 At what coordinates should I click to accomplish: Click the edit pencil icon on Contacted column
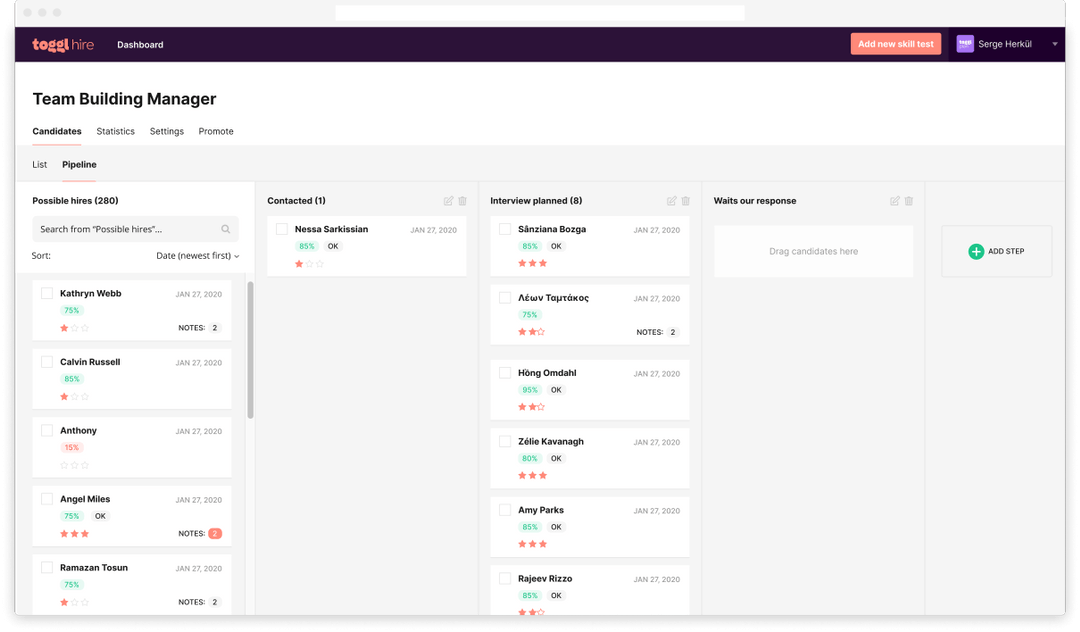(x=449, y=201)
